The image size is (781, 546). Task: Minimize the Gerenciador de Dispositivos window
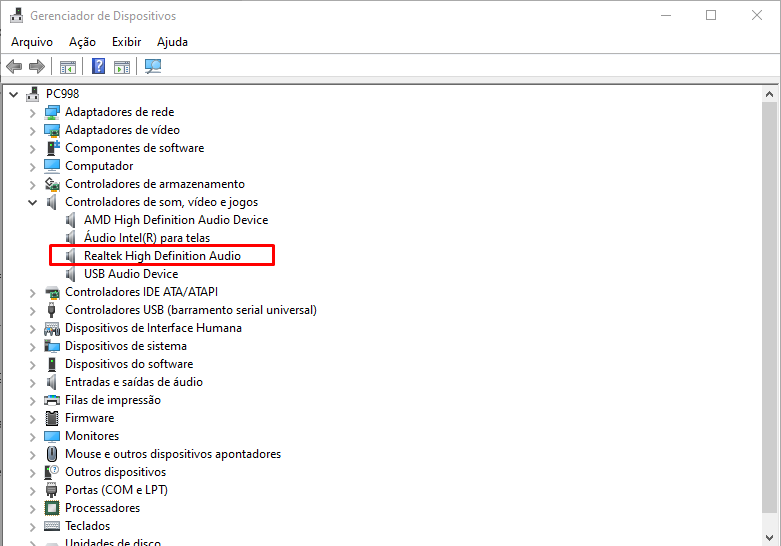point(666,15)
